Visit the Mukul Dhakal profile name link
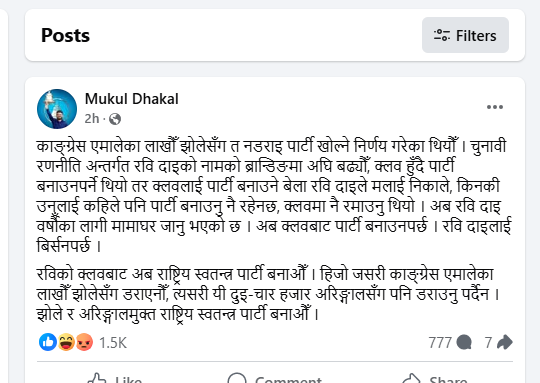The image size is (540, 383). tap(132, 99)
